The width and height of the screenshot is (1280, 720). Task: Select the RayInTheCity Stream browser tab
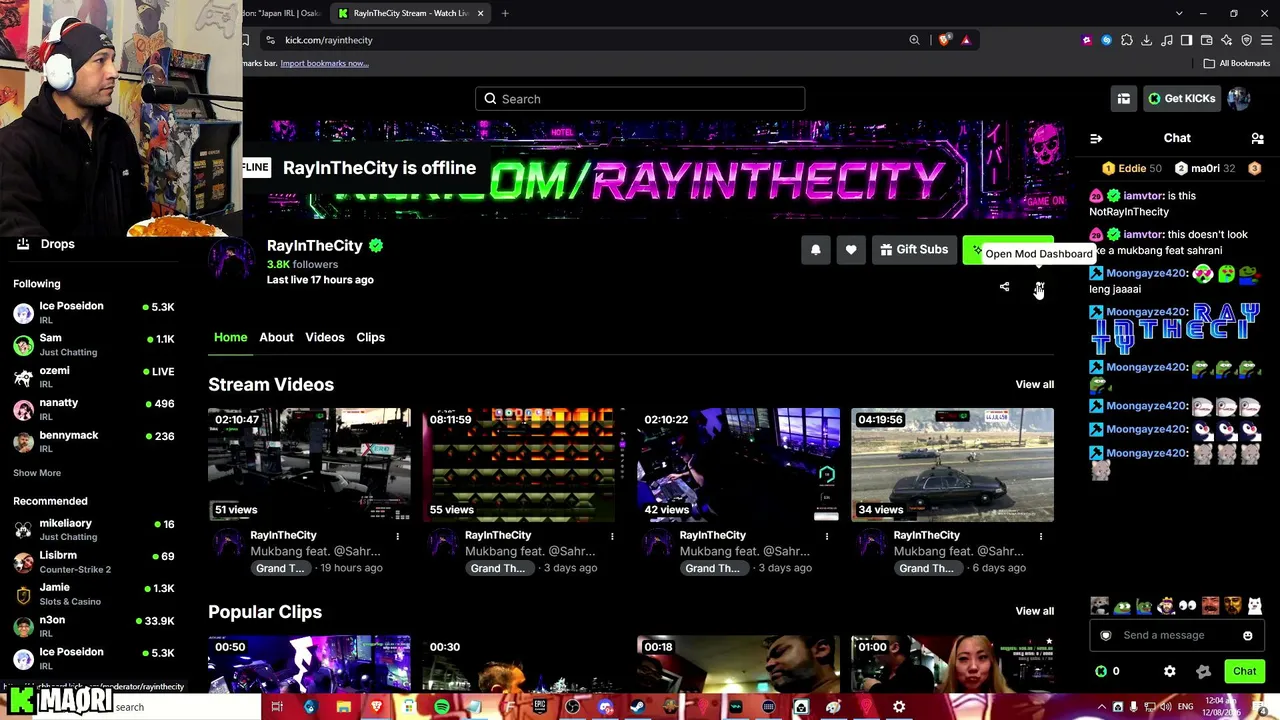[411, 13]
